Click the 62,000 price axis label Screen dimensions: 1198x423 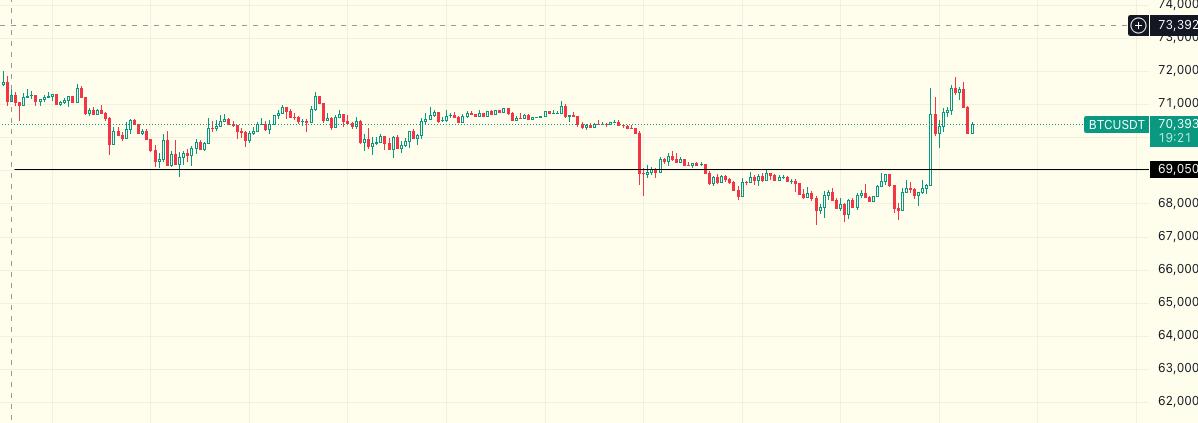pos(1176,401)
